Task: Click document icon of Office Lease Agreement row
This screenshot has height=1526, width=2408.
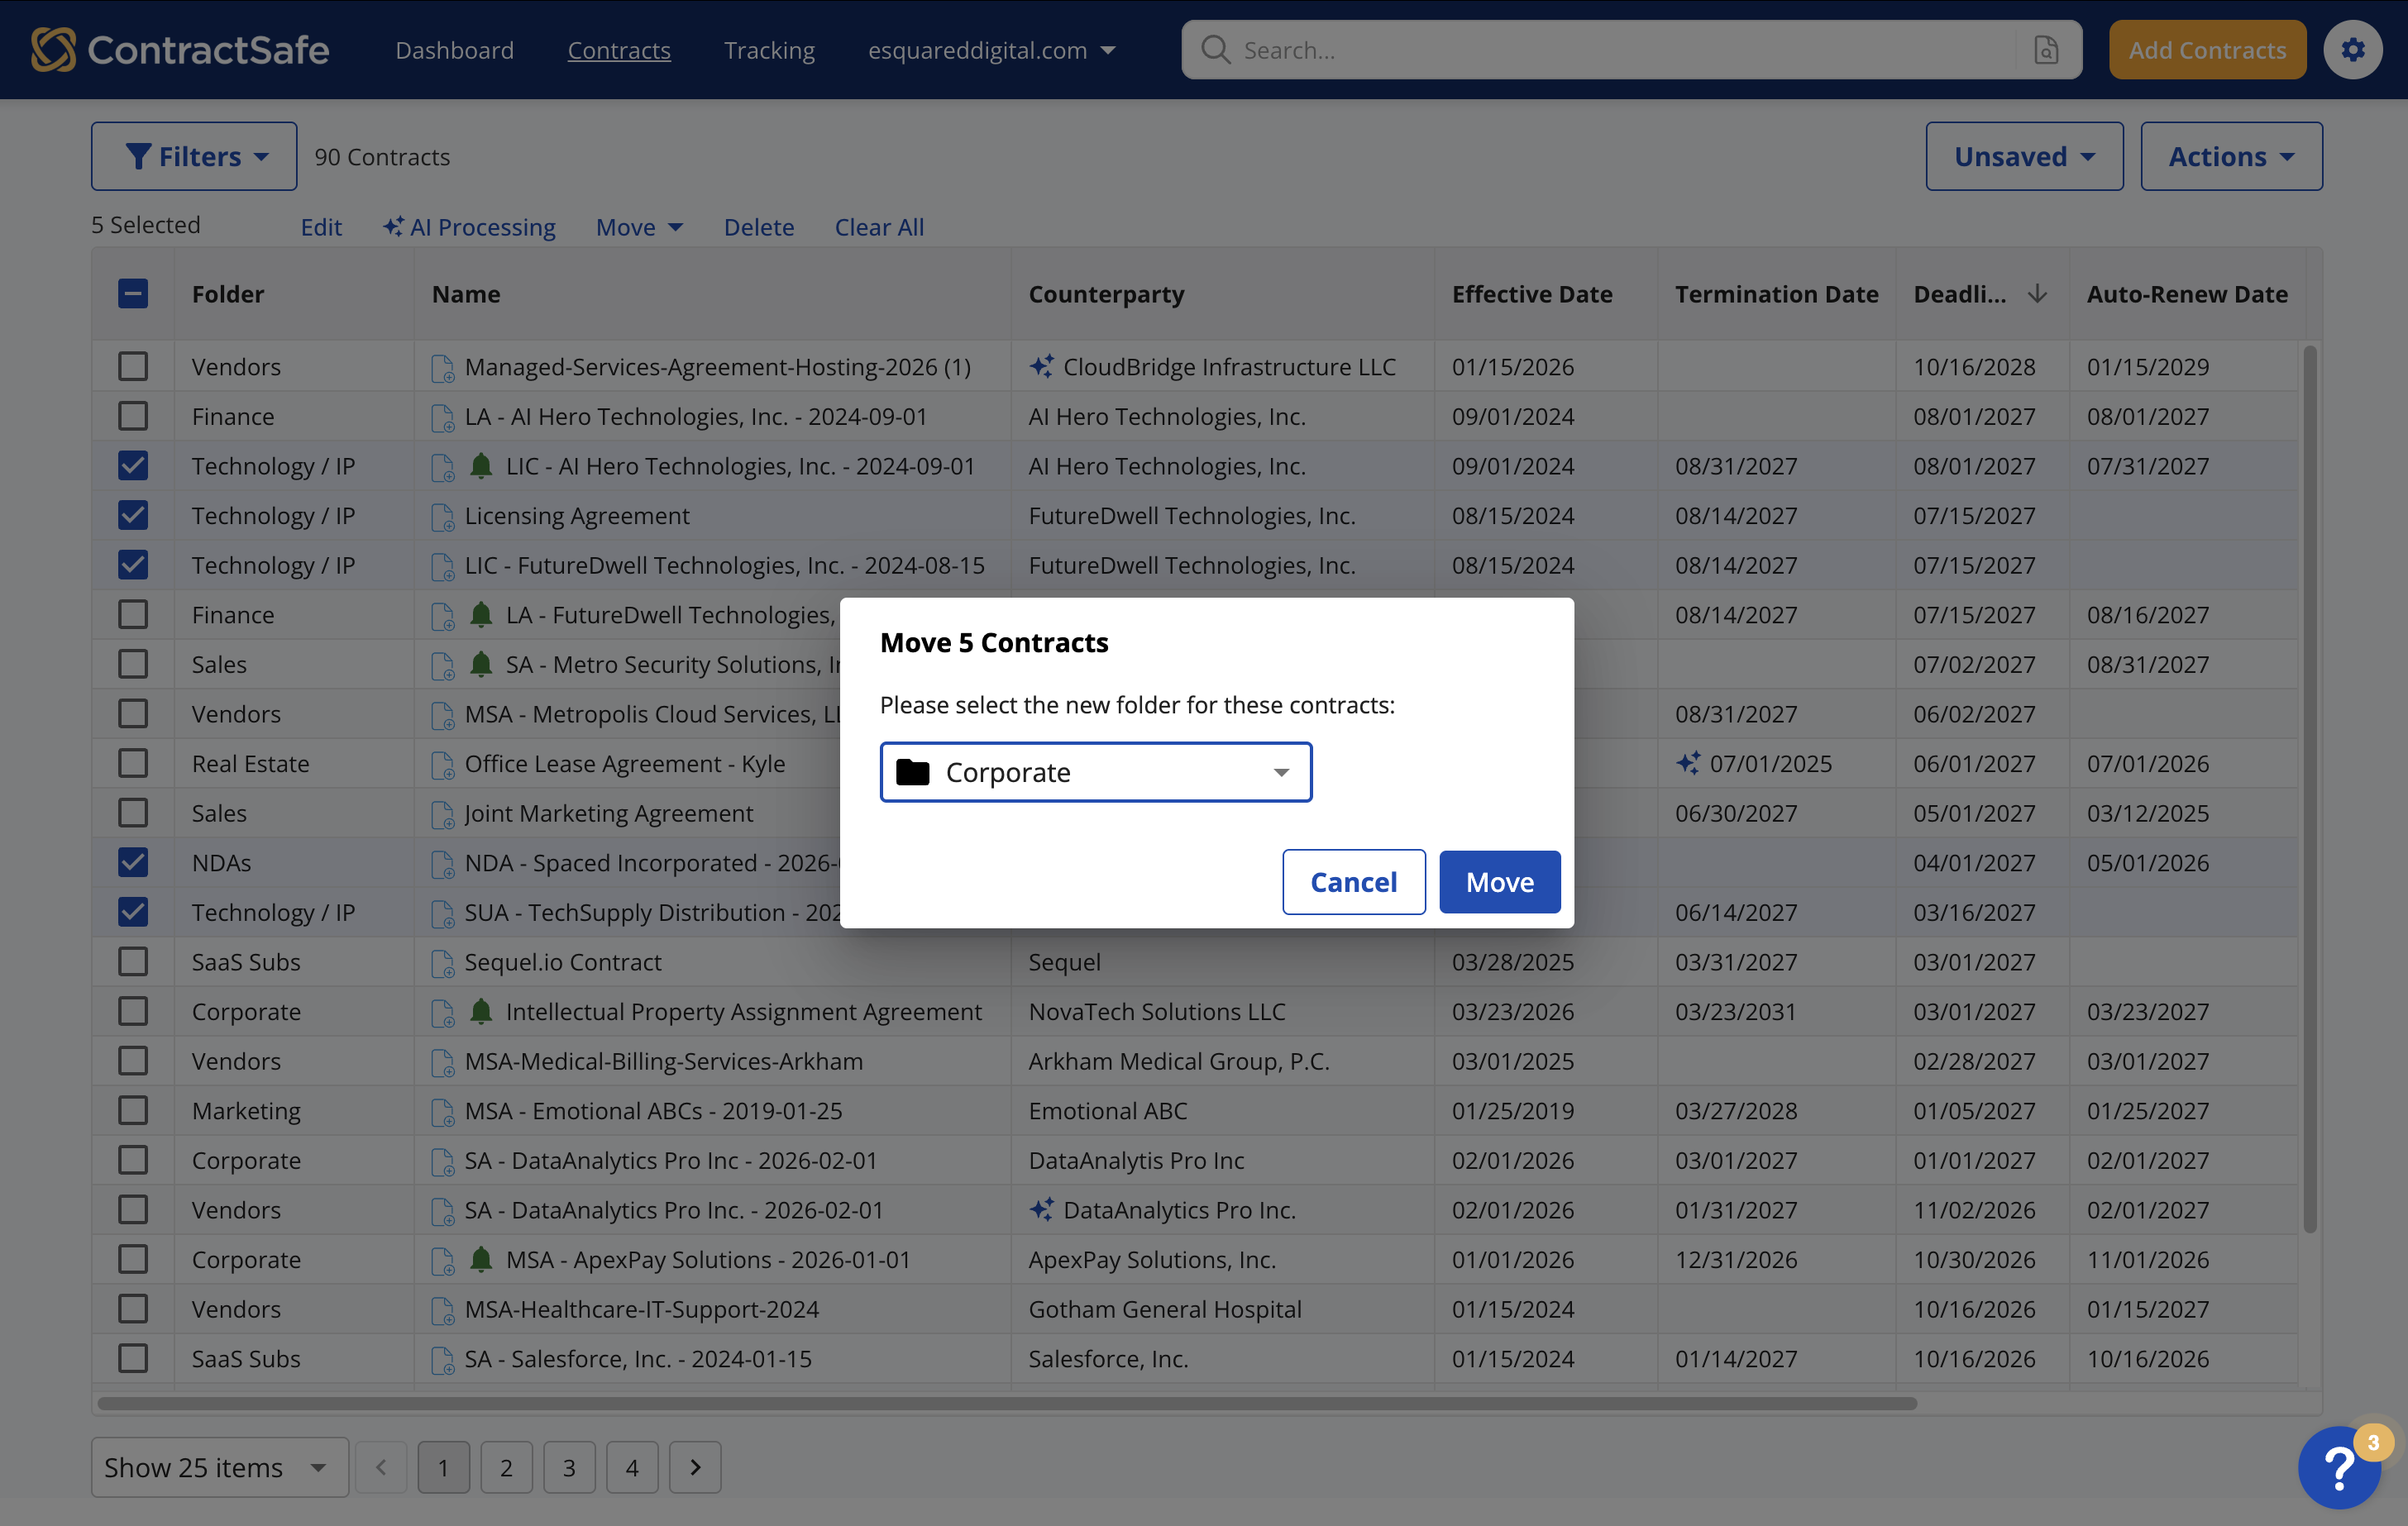Action: [x=442, y=764]
